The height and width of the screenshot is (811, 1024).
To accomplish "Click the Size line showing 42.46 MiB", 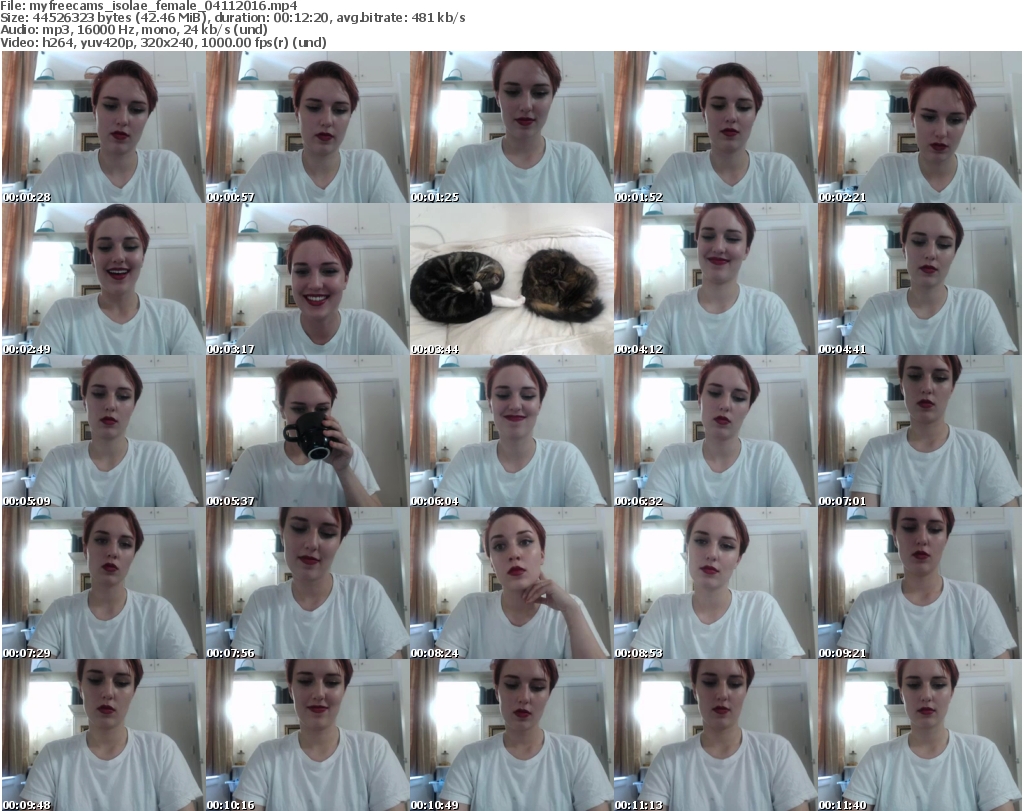I will click(232, 18).
